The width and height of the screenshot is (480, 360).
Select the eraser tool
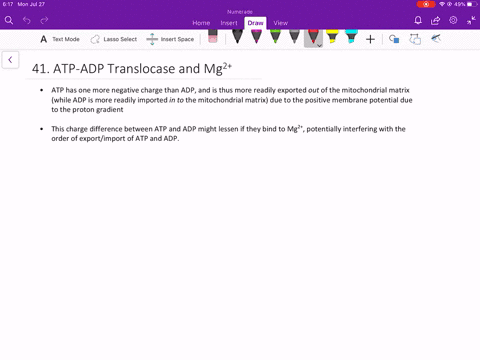tap(213, 36)
